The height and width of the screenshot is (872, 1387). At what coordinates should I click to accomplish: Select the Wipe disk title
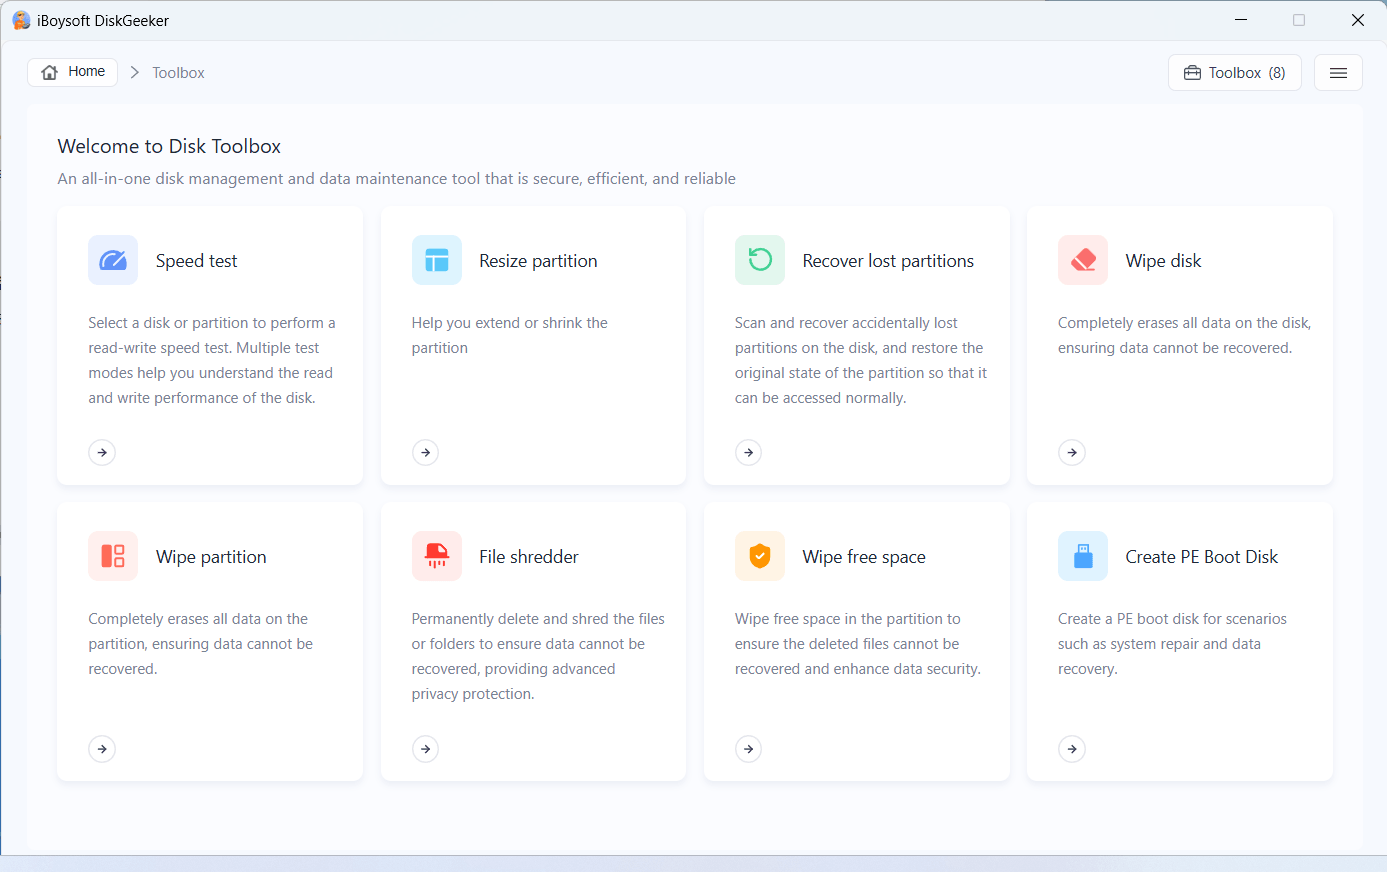1163,261
